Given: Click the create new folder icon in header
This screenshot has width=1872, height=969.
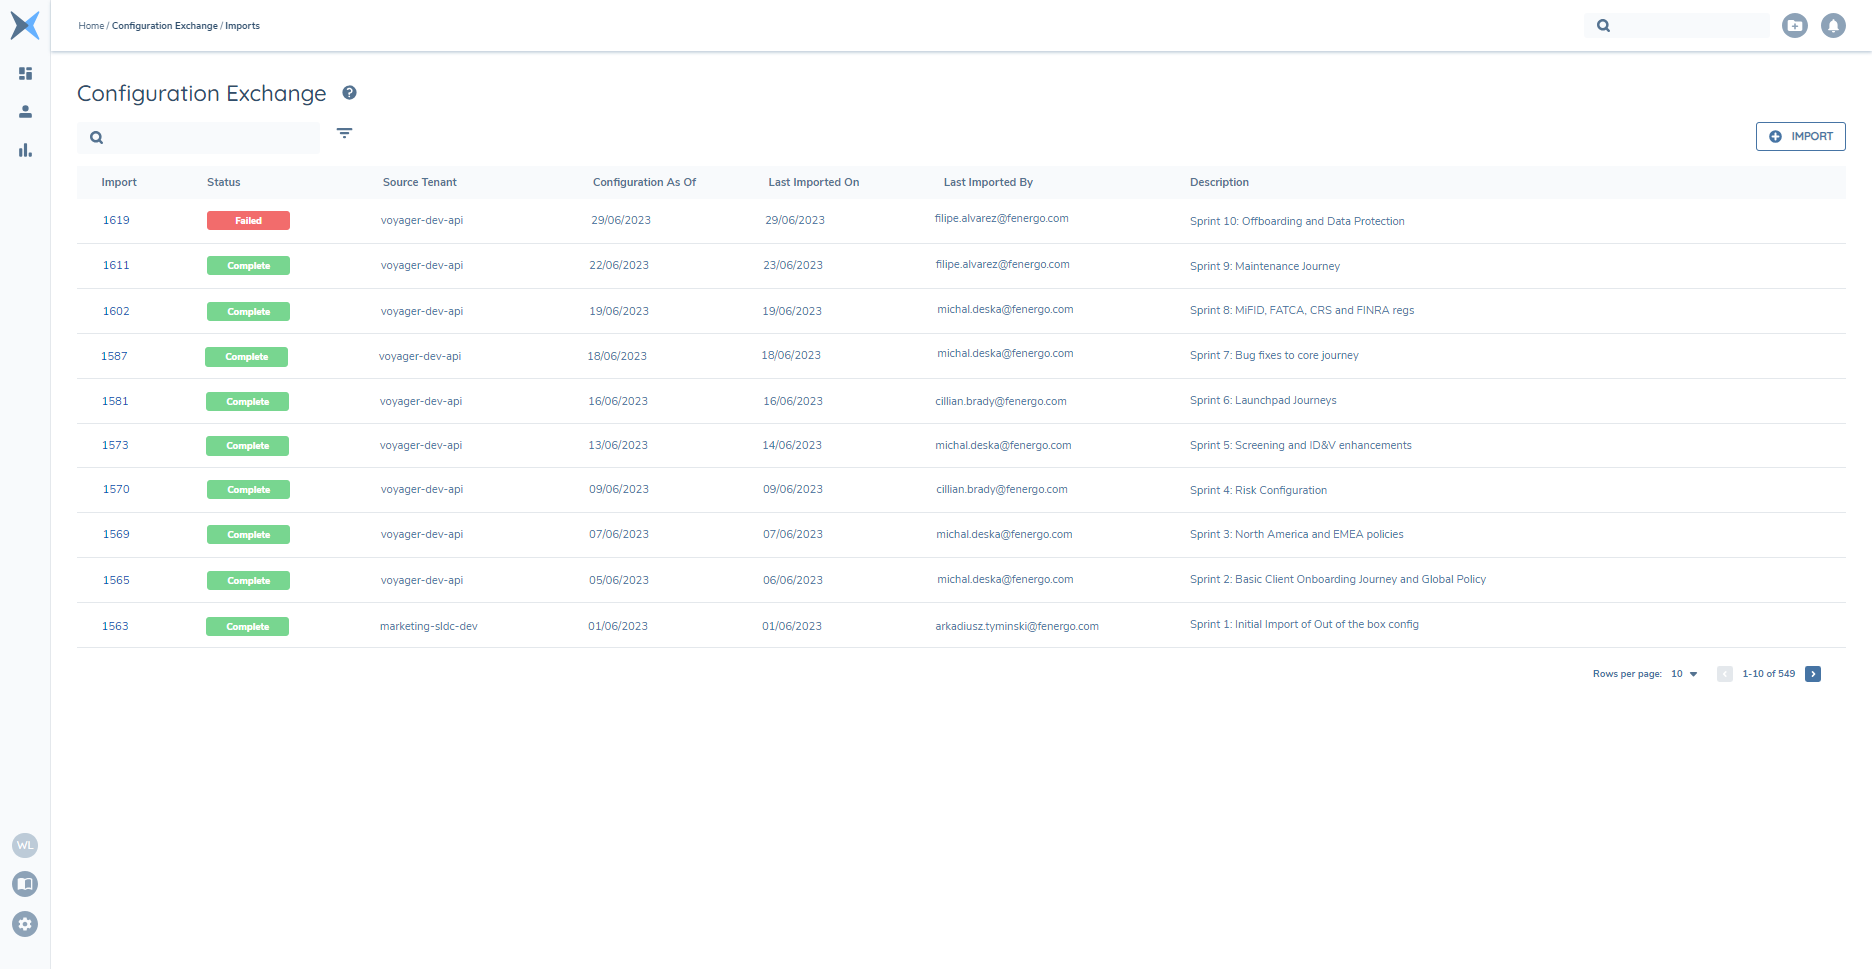Looking at the screenshot, I should [x=1795, y=25].
